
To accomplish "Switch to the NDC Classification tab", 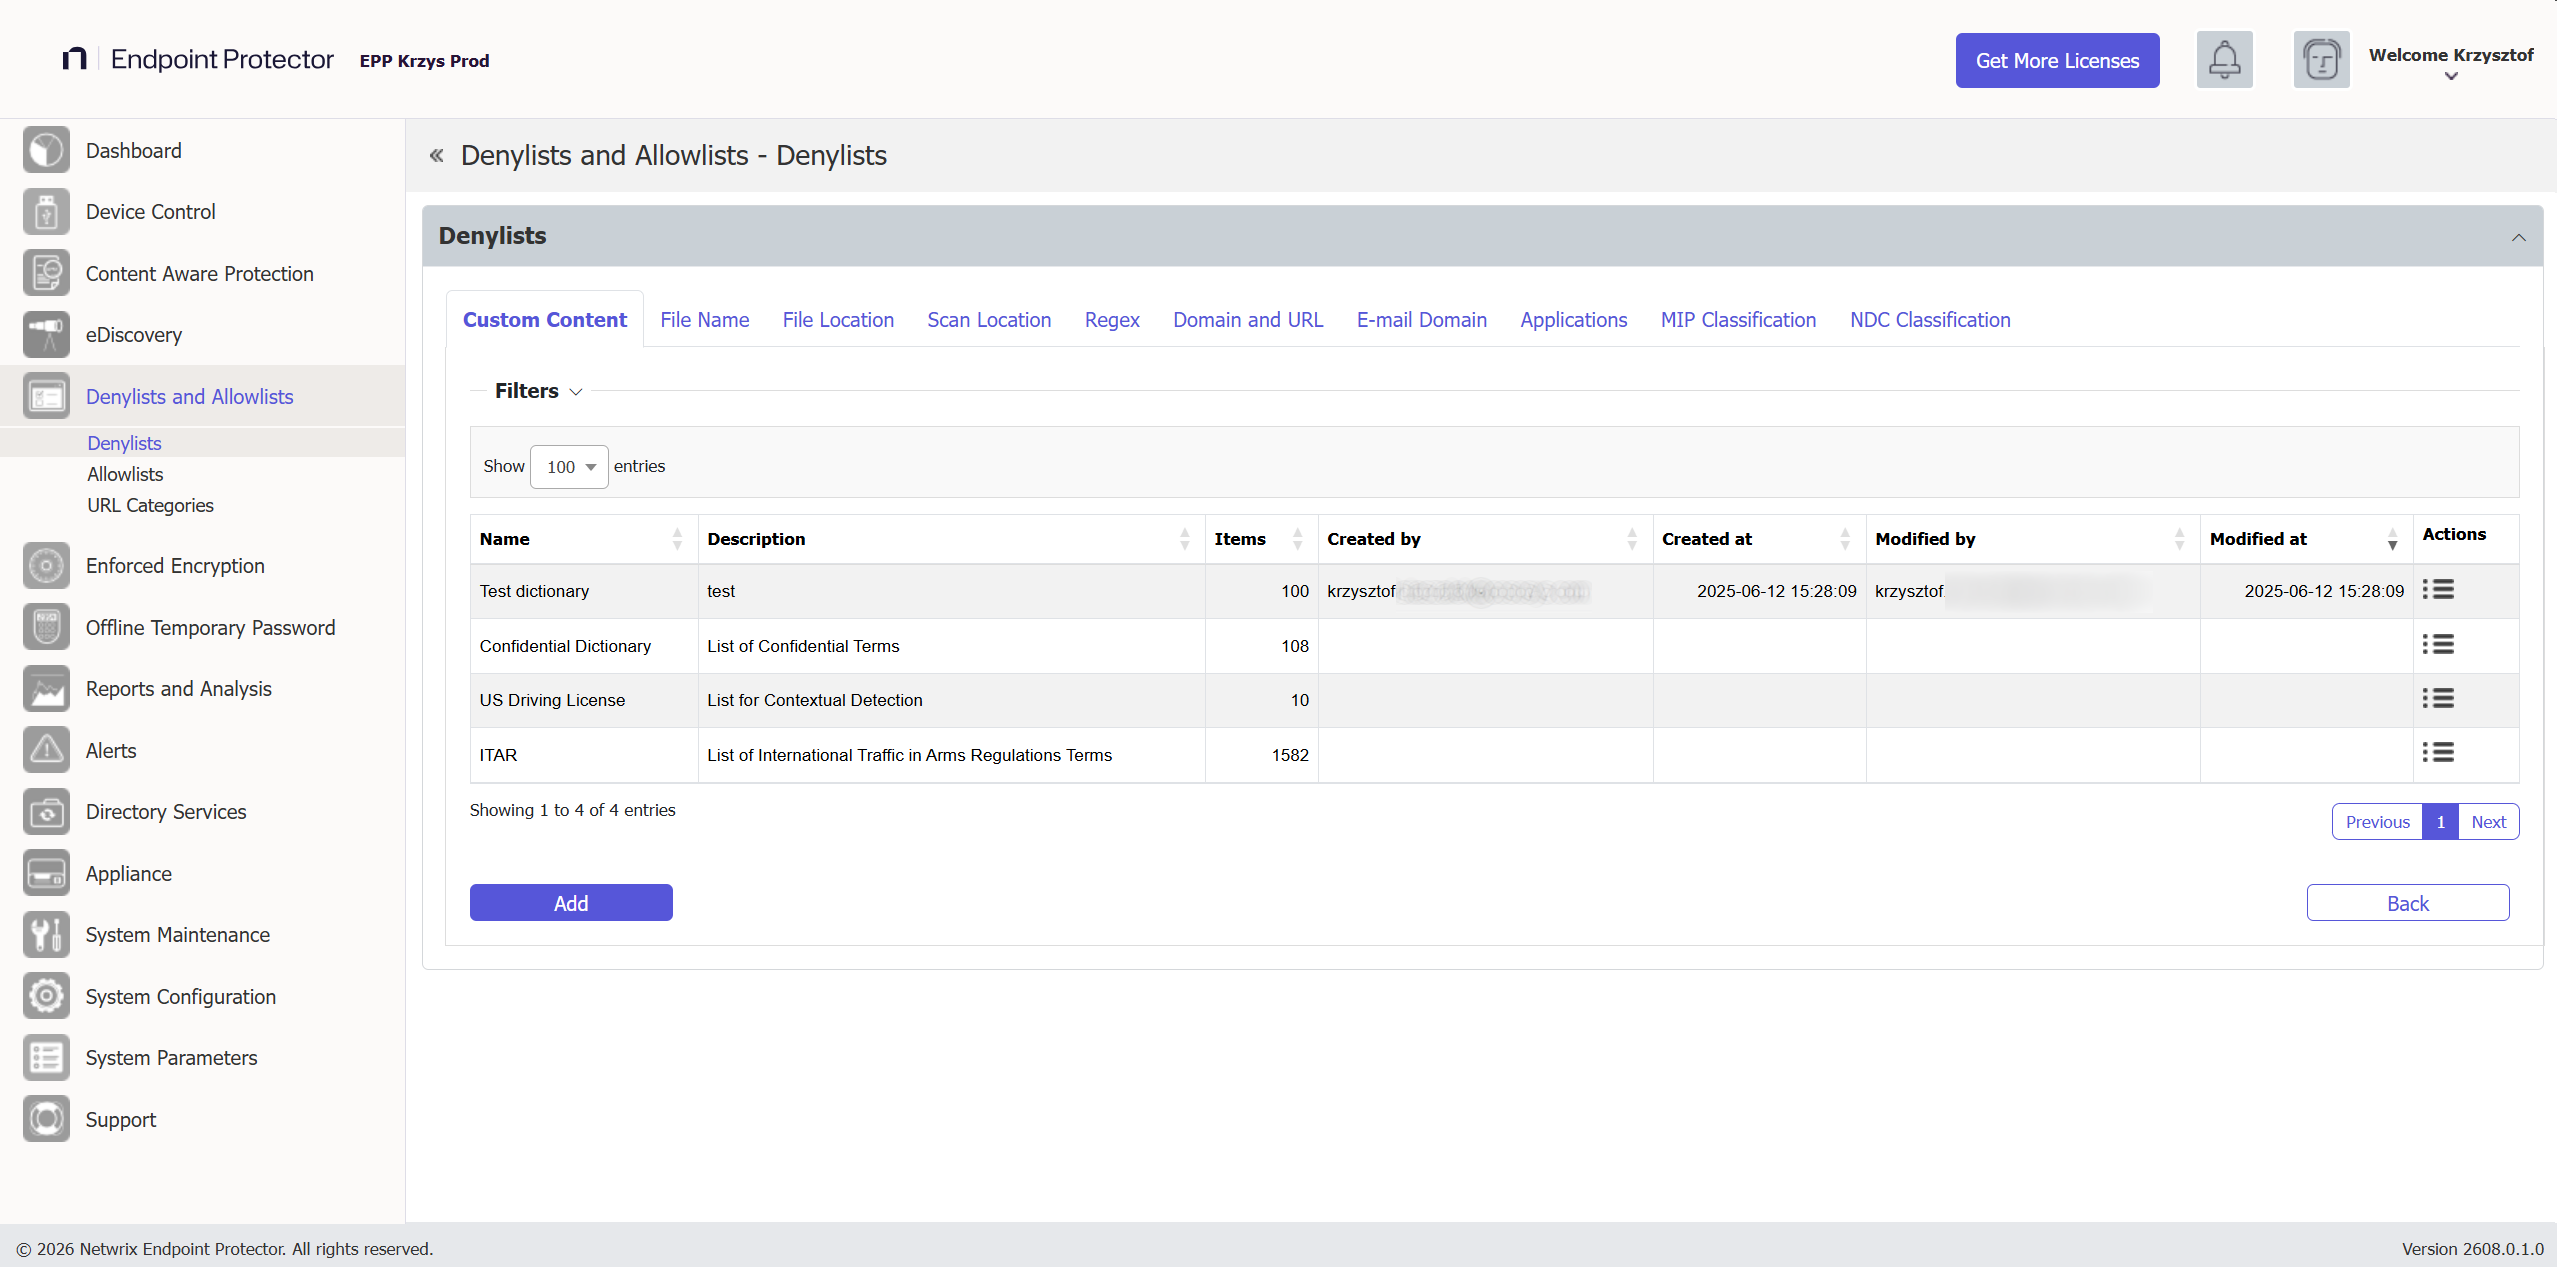I will tap(1930, 320).
